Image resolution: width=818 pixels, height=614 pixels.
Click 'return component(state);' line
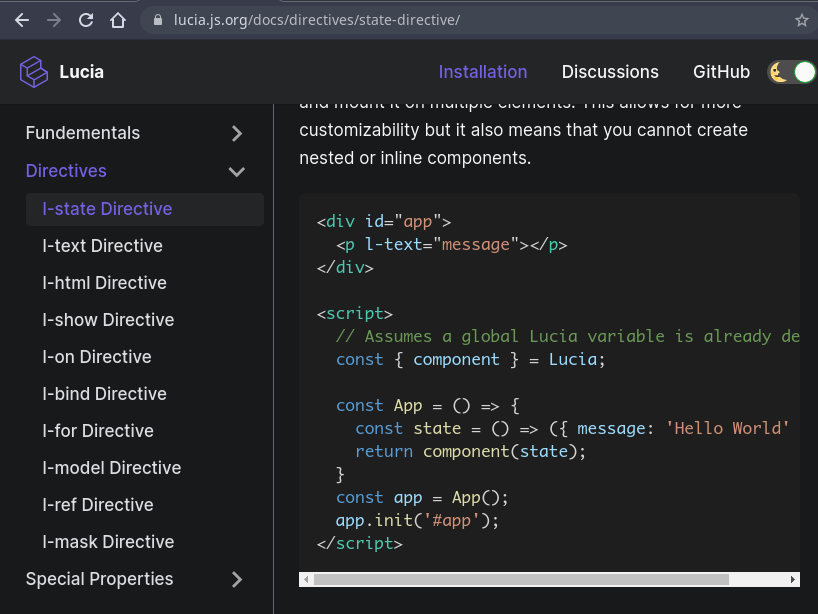pos(471,452)
